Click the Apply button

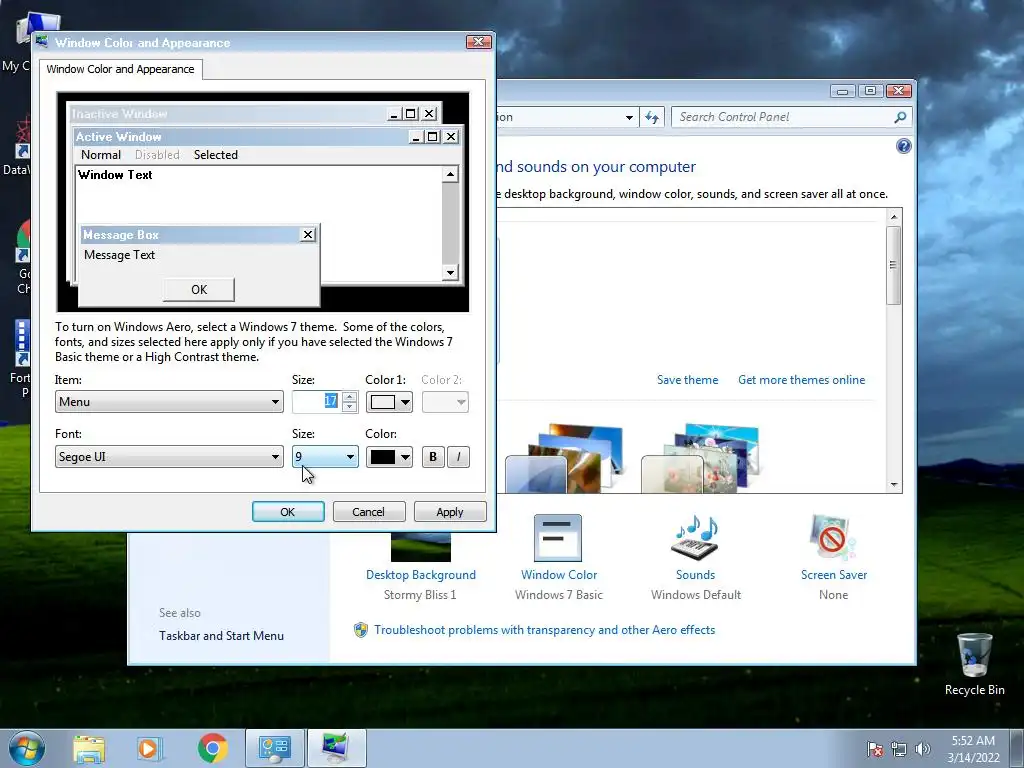(450, 512)
